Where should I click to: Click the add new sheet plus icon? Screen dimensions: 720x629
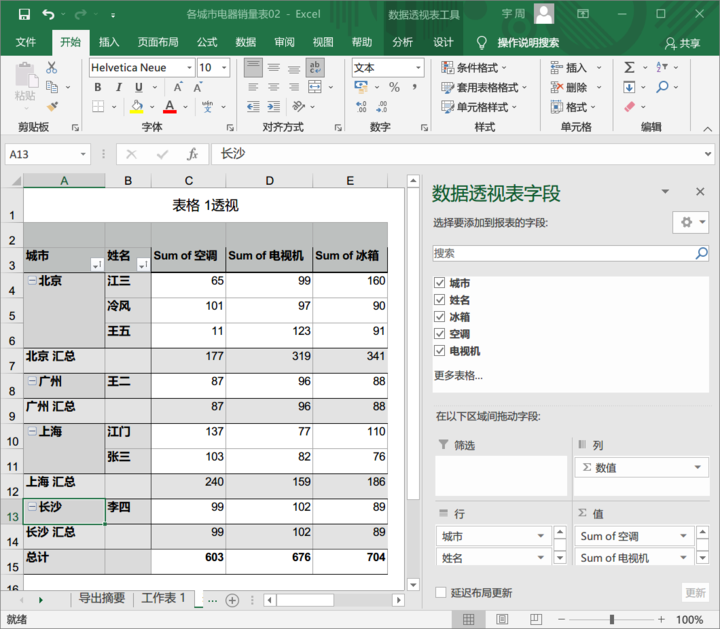coord(232,600)
